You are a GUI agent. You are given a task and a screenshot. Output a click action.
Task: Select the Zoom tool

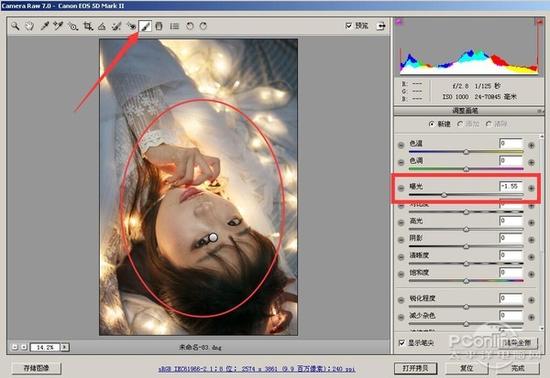pyautogui.click(x=15, y=26)
